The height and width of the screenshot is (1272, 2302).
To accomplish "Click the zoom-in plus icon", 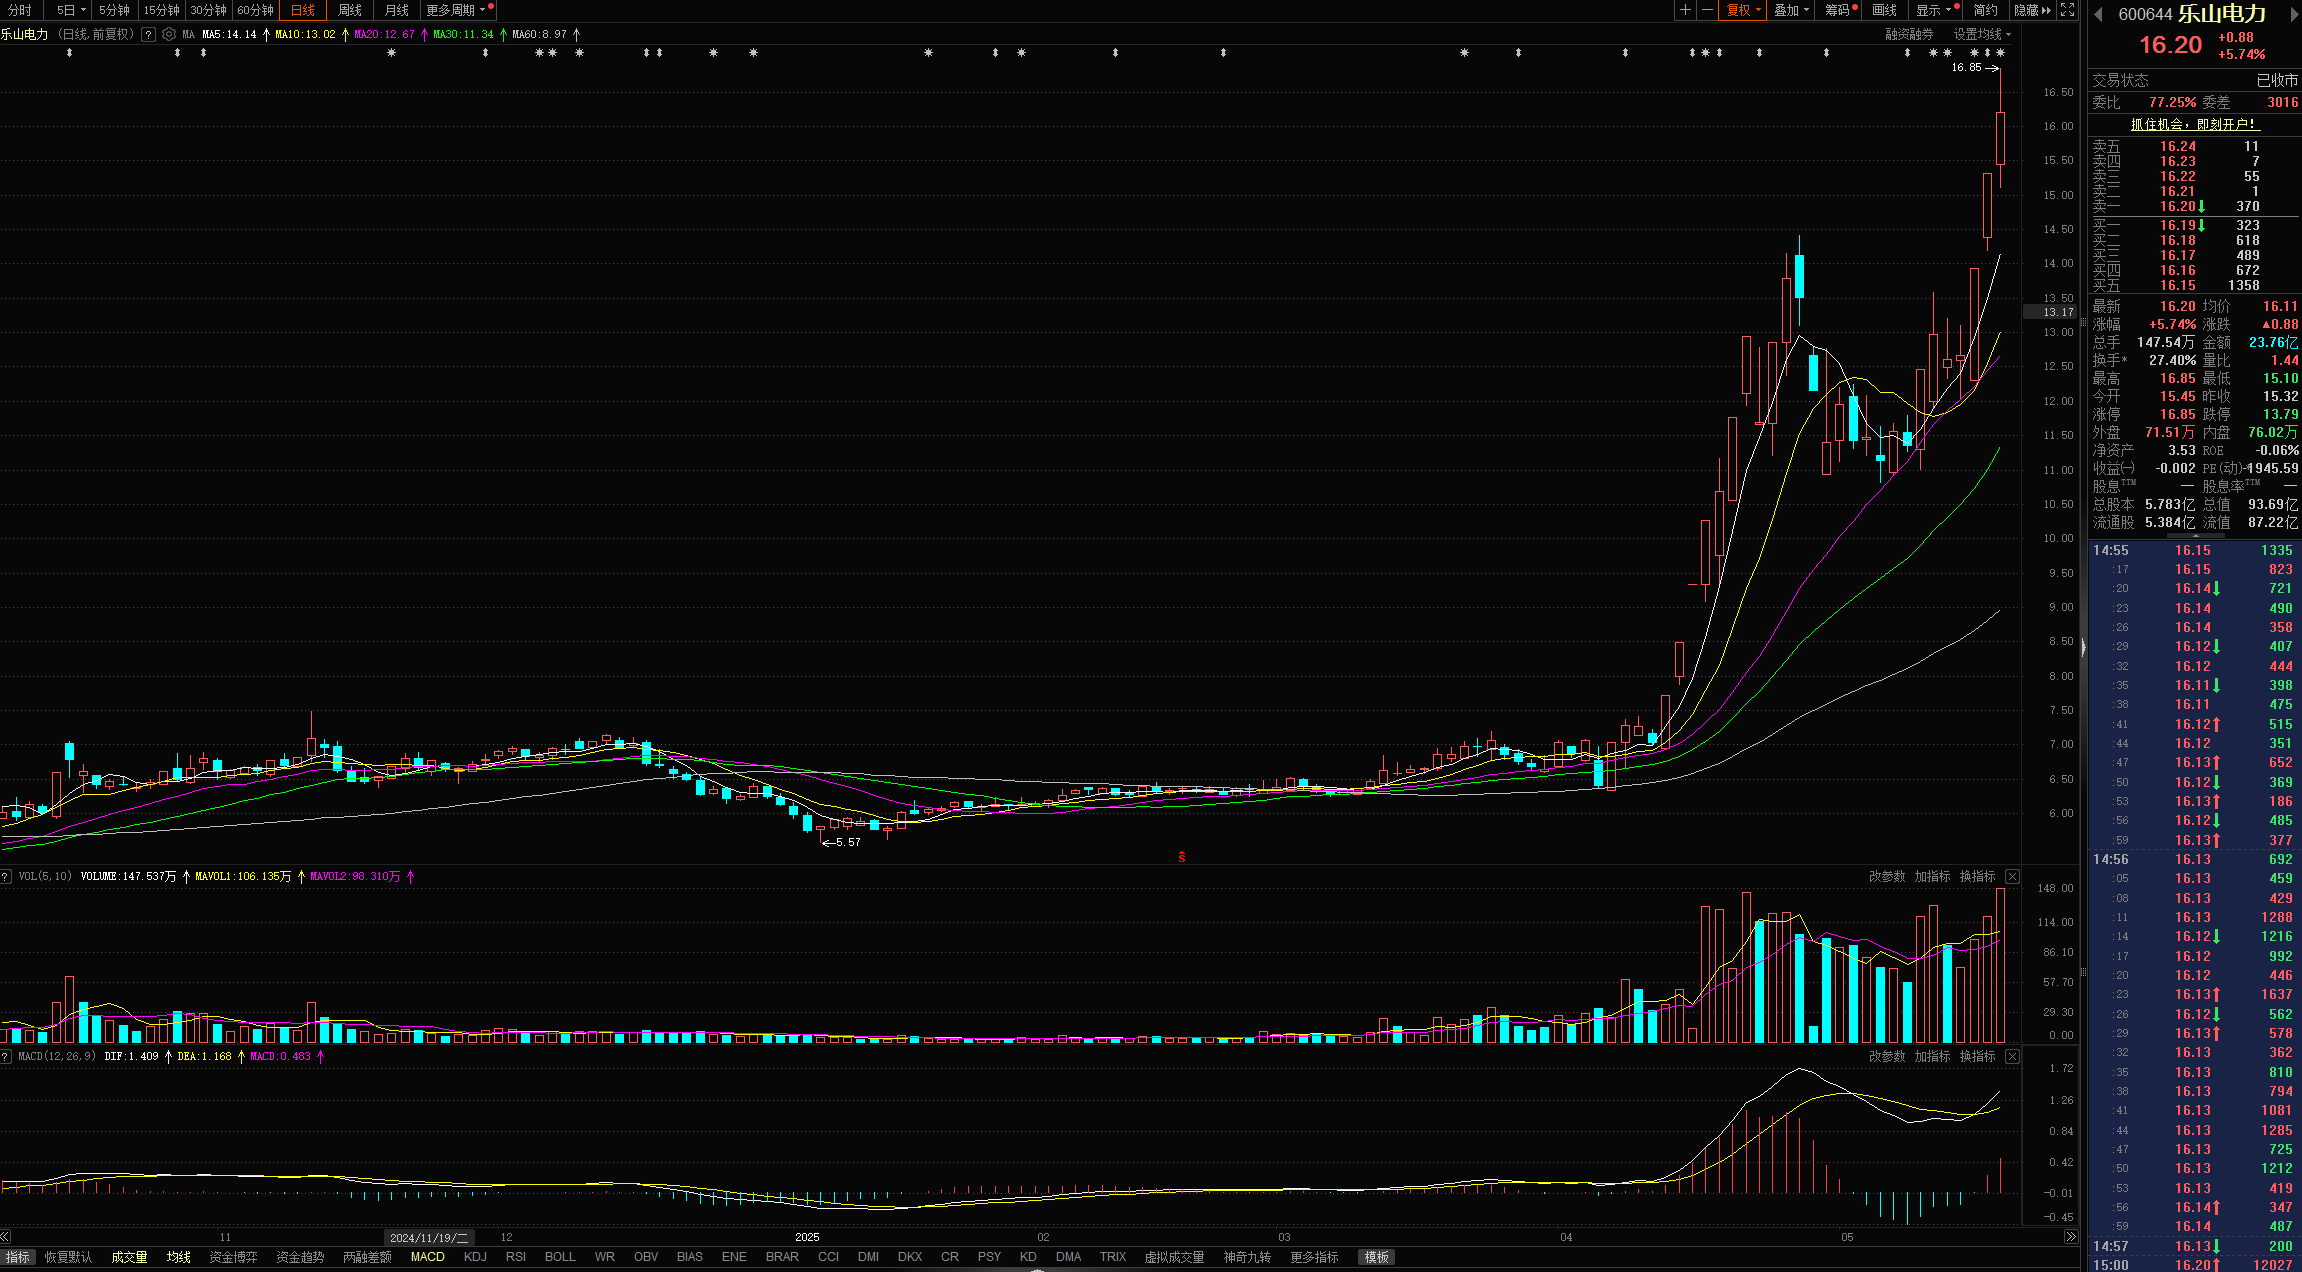I will point(1686,10).
